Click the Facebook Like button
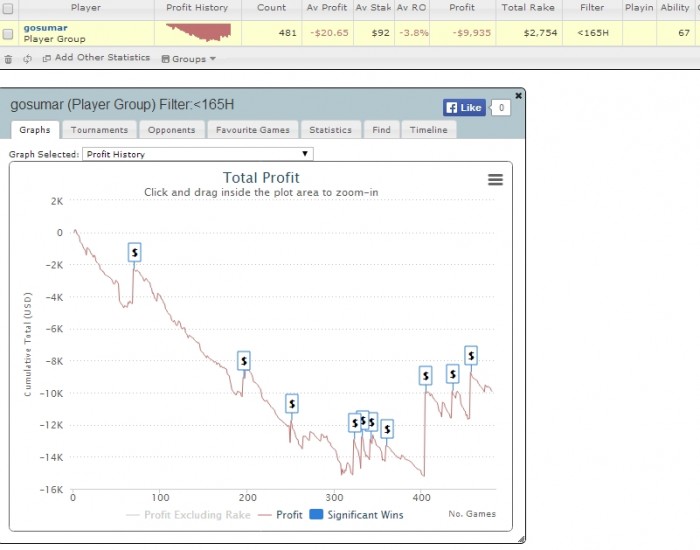Image resolution: width=700 pixels, height=550 pixels. pos(464,108)
